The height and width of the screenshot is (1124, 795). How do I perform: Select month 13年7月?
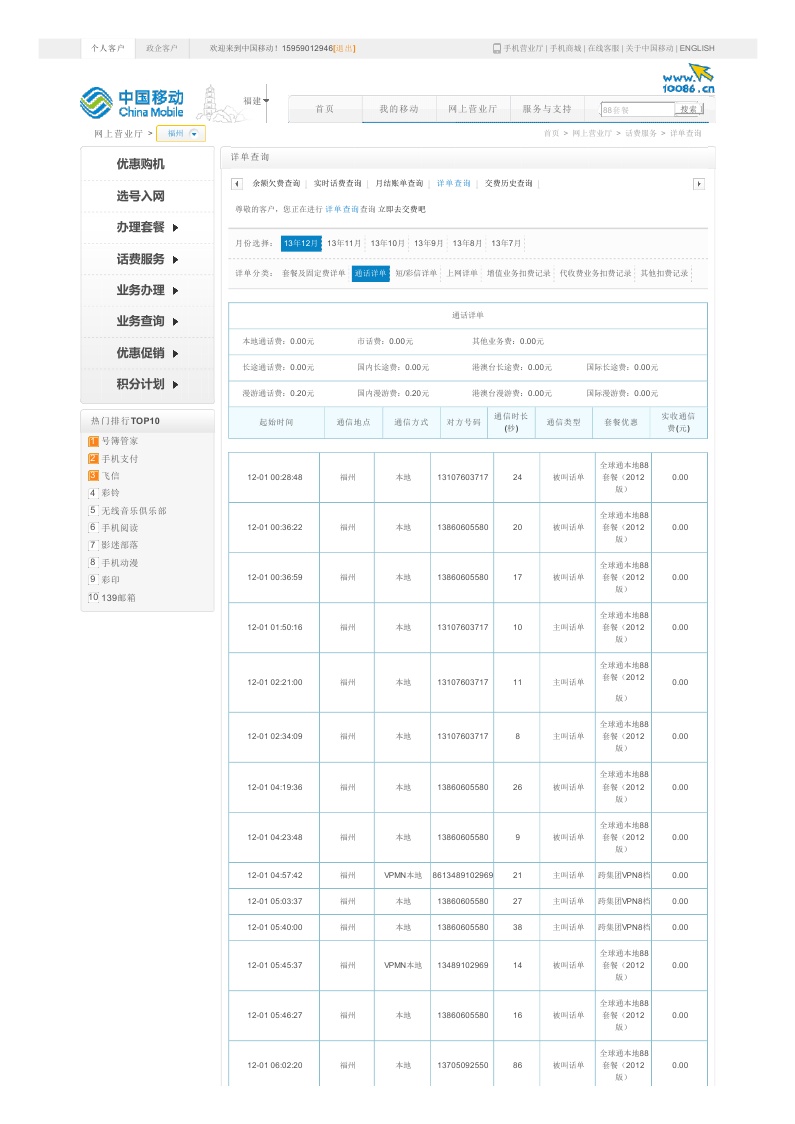pos(506,244)
